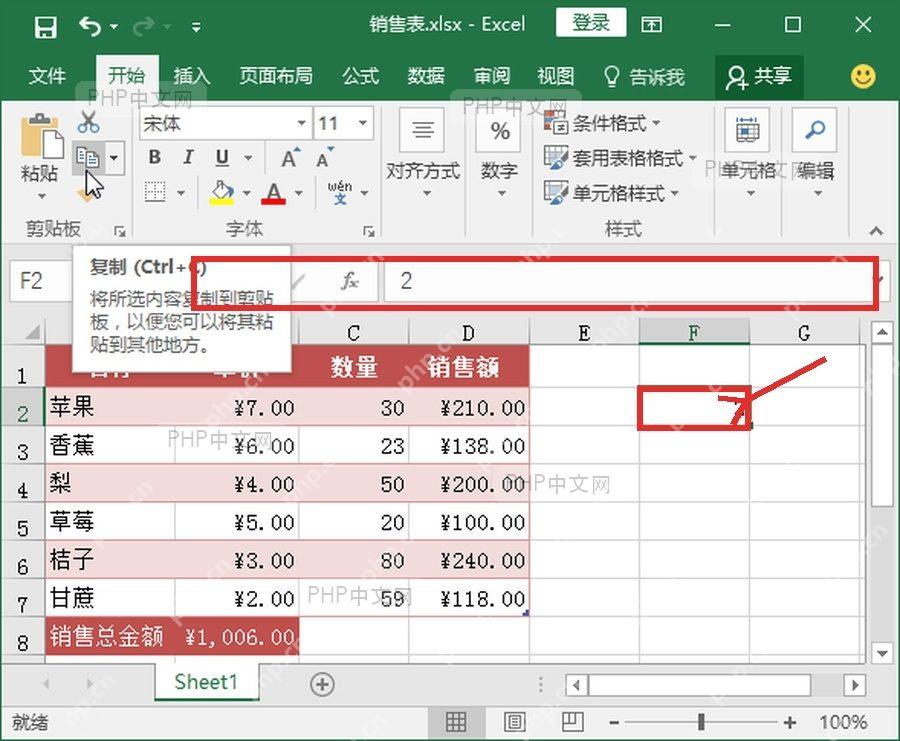Click the Name Box showing F2
Viewport: 900px width, 741px height.
41,281
